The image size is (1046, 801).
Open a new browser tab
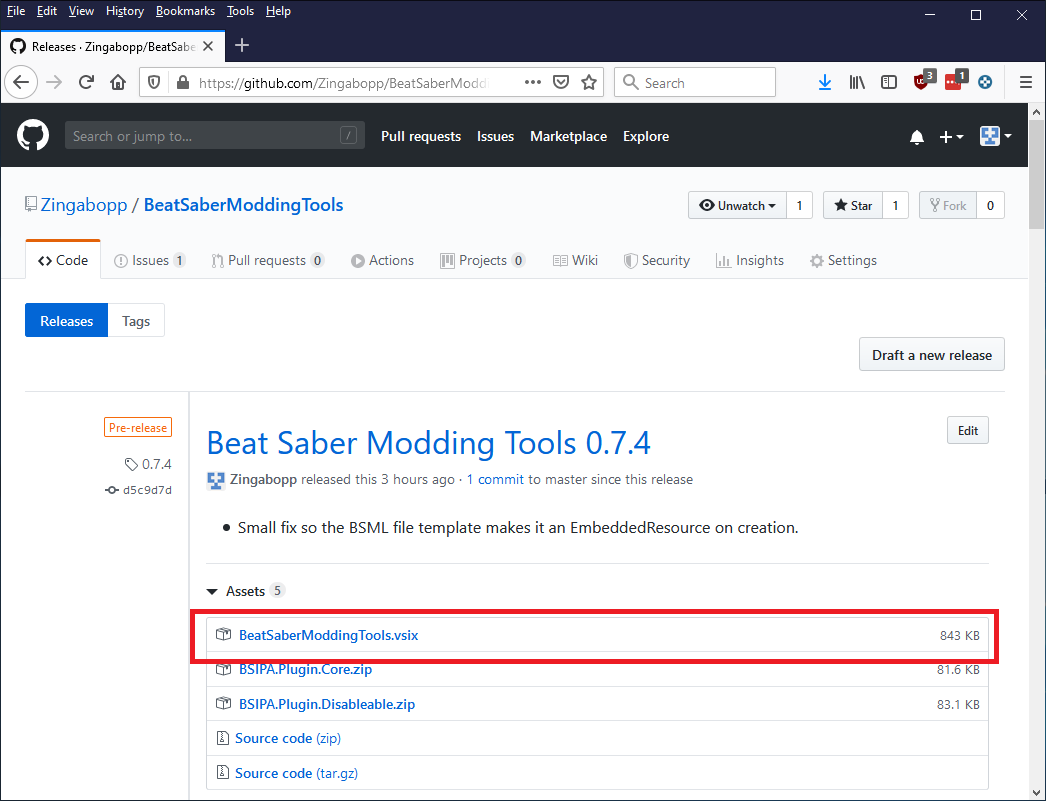(242, 45)
